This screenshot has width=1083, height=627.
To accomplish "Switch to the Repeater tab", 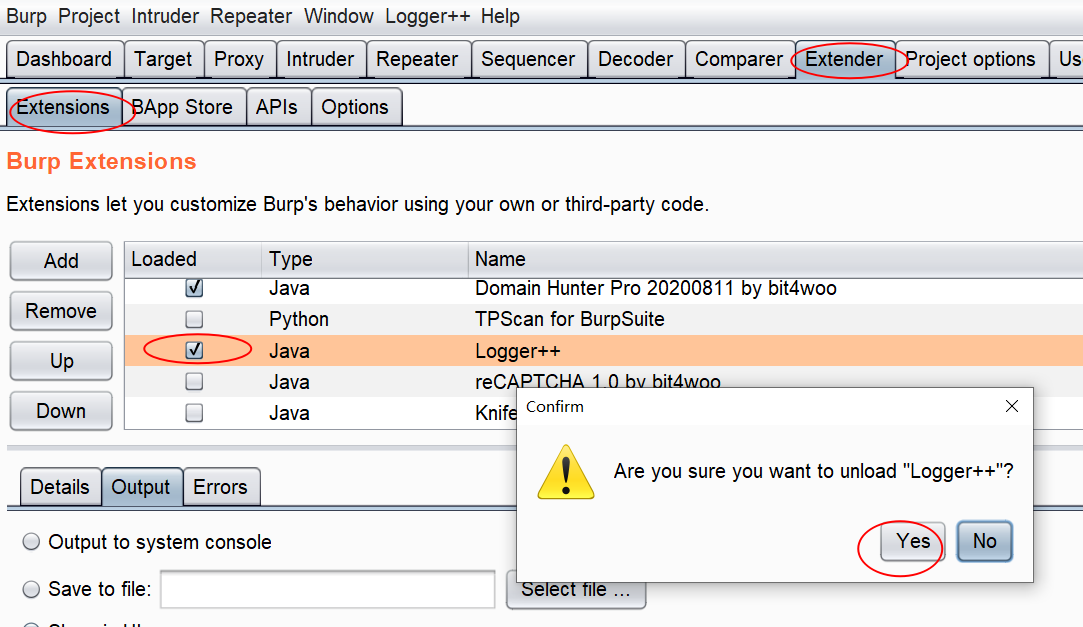I will [x=417, y=59].
